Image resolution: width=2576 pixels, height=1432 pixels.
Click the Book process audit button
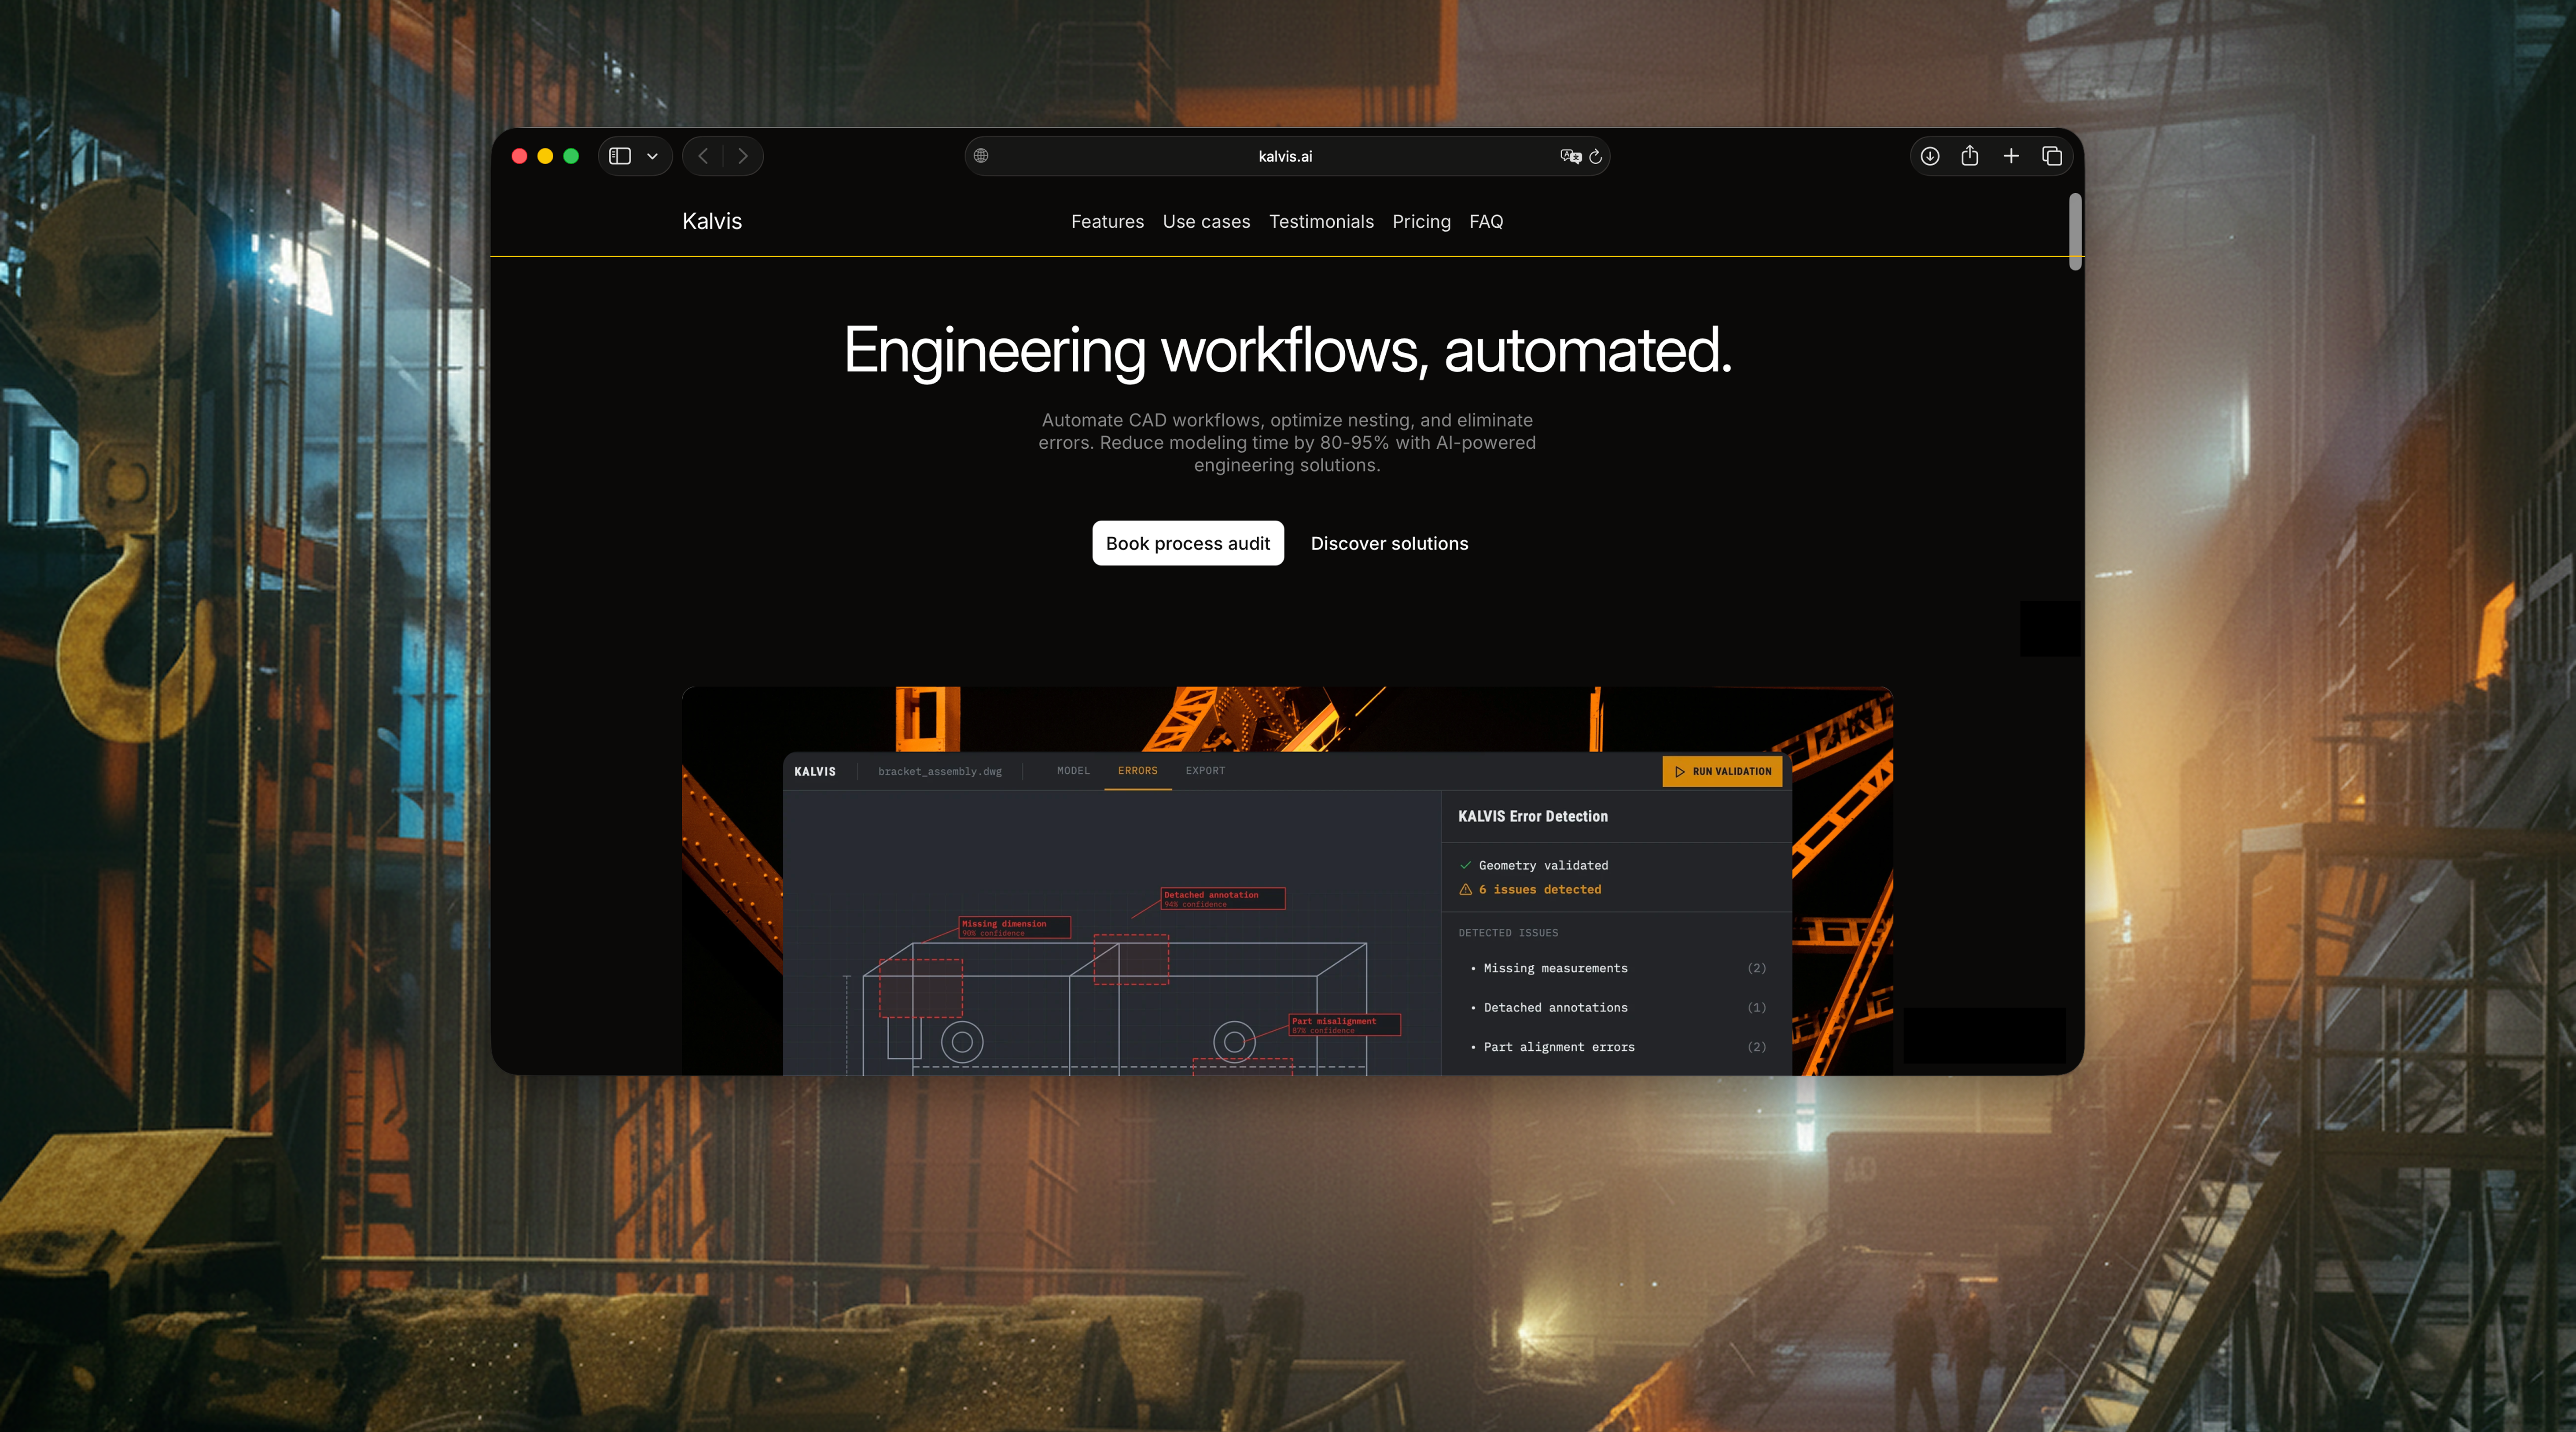click(x=1188, y=543)
